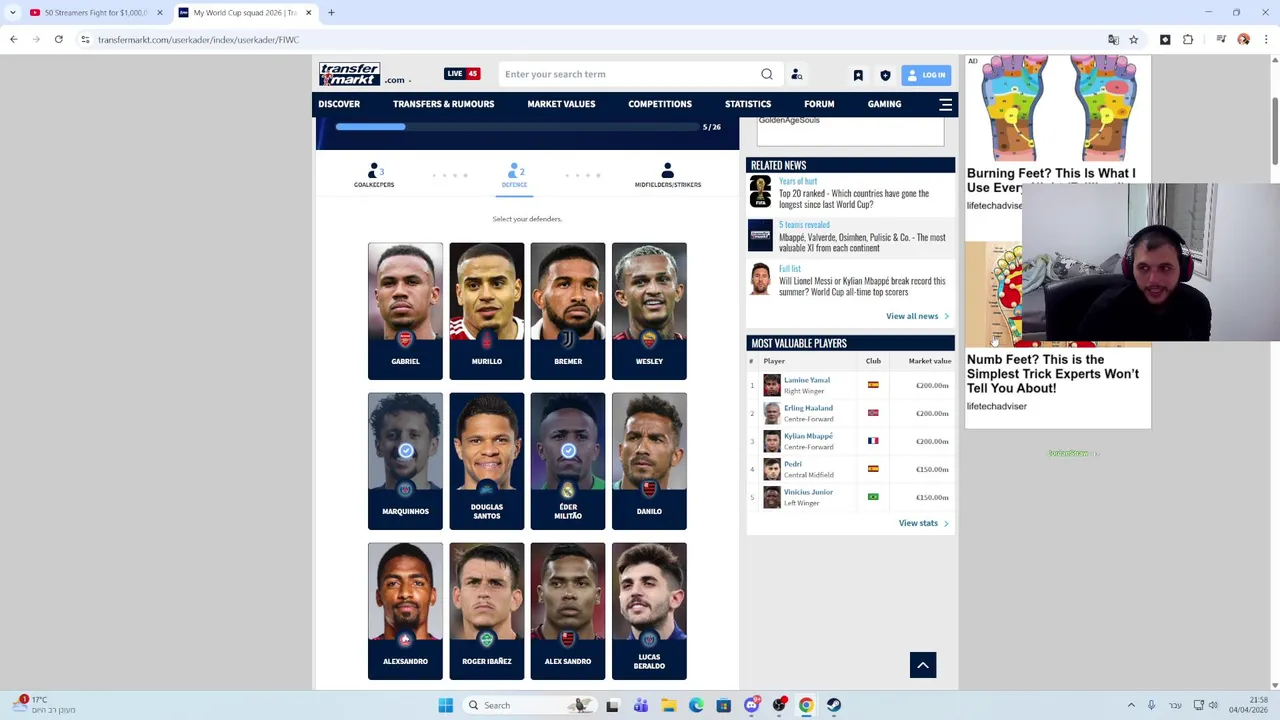Click the search magnifier icon
1280x720 pixels.
pyautogui.click(x=767, y=74)
